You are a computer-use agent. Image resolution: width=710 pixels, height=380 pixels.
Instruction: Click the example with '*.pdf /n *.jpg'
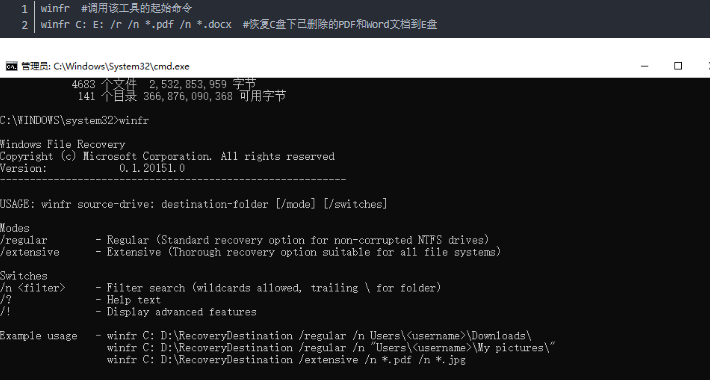tap(286, 360)
